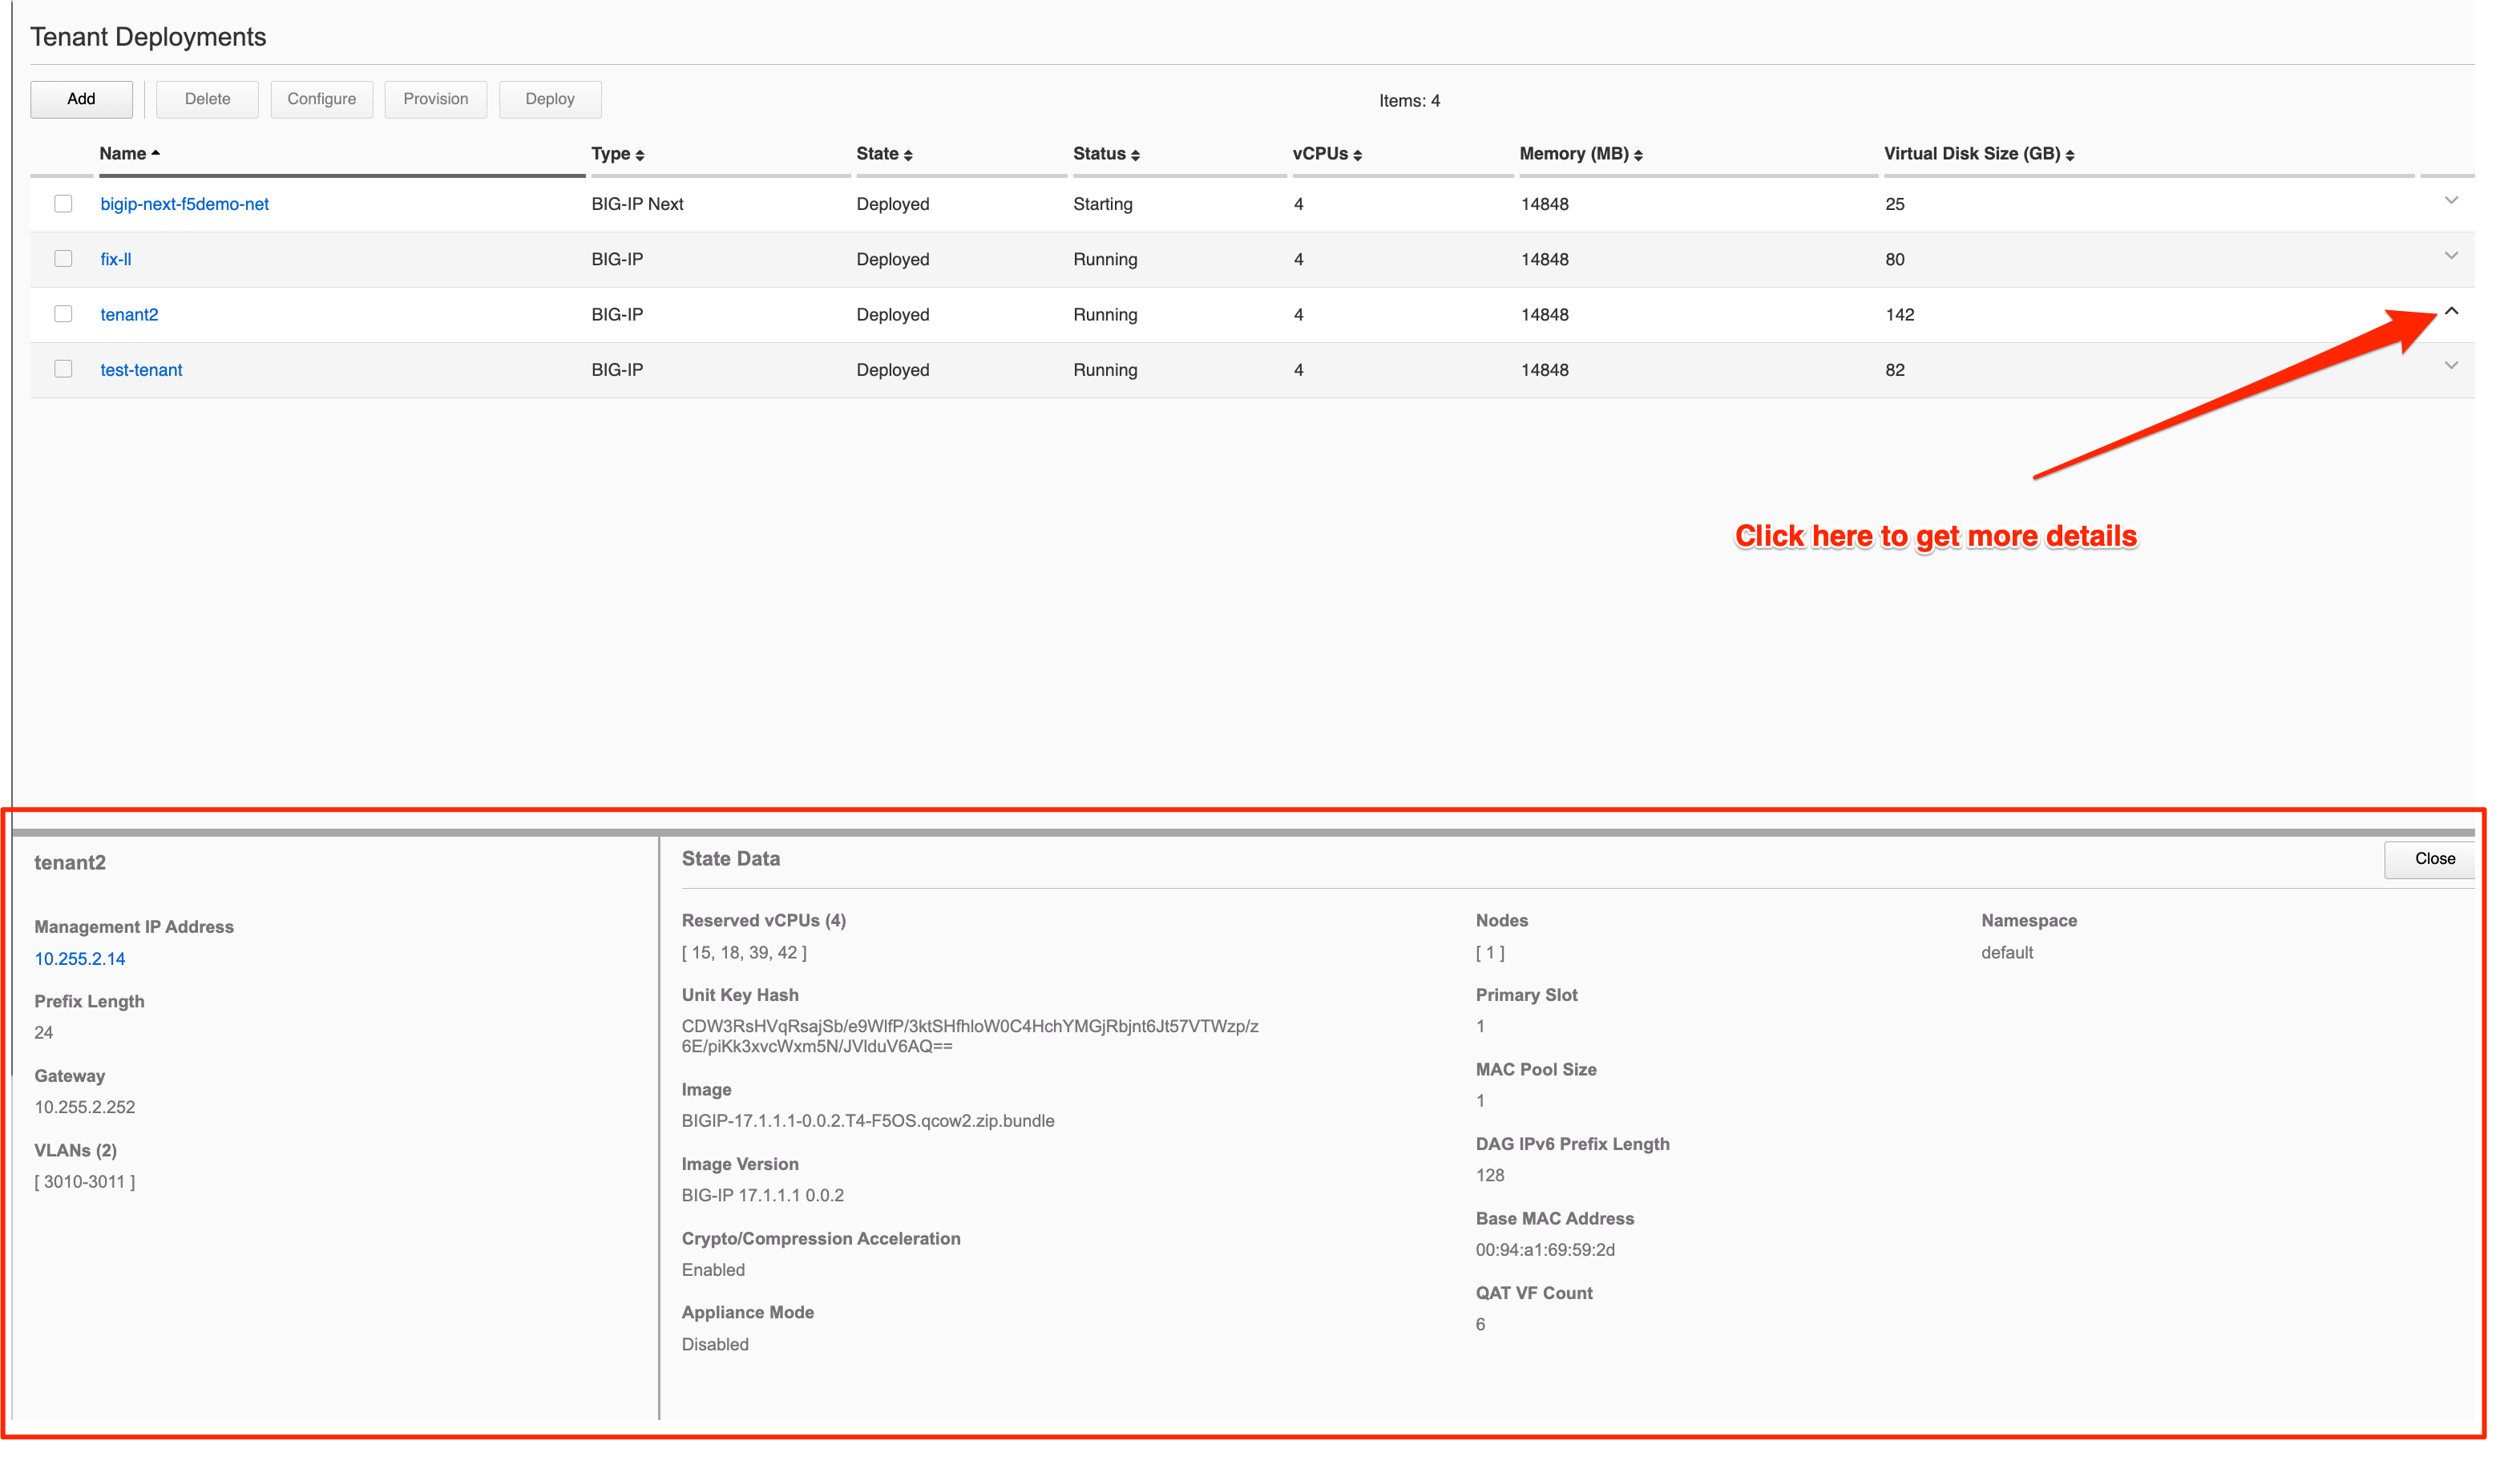Screen dimensions: 2520x1473
Task: Click Base MAC 00:94:a1:69:59:2d
Action: click(x=1546, y=1250)
